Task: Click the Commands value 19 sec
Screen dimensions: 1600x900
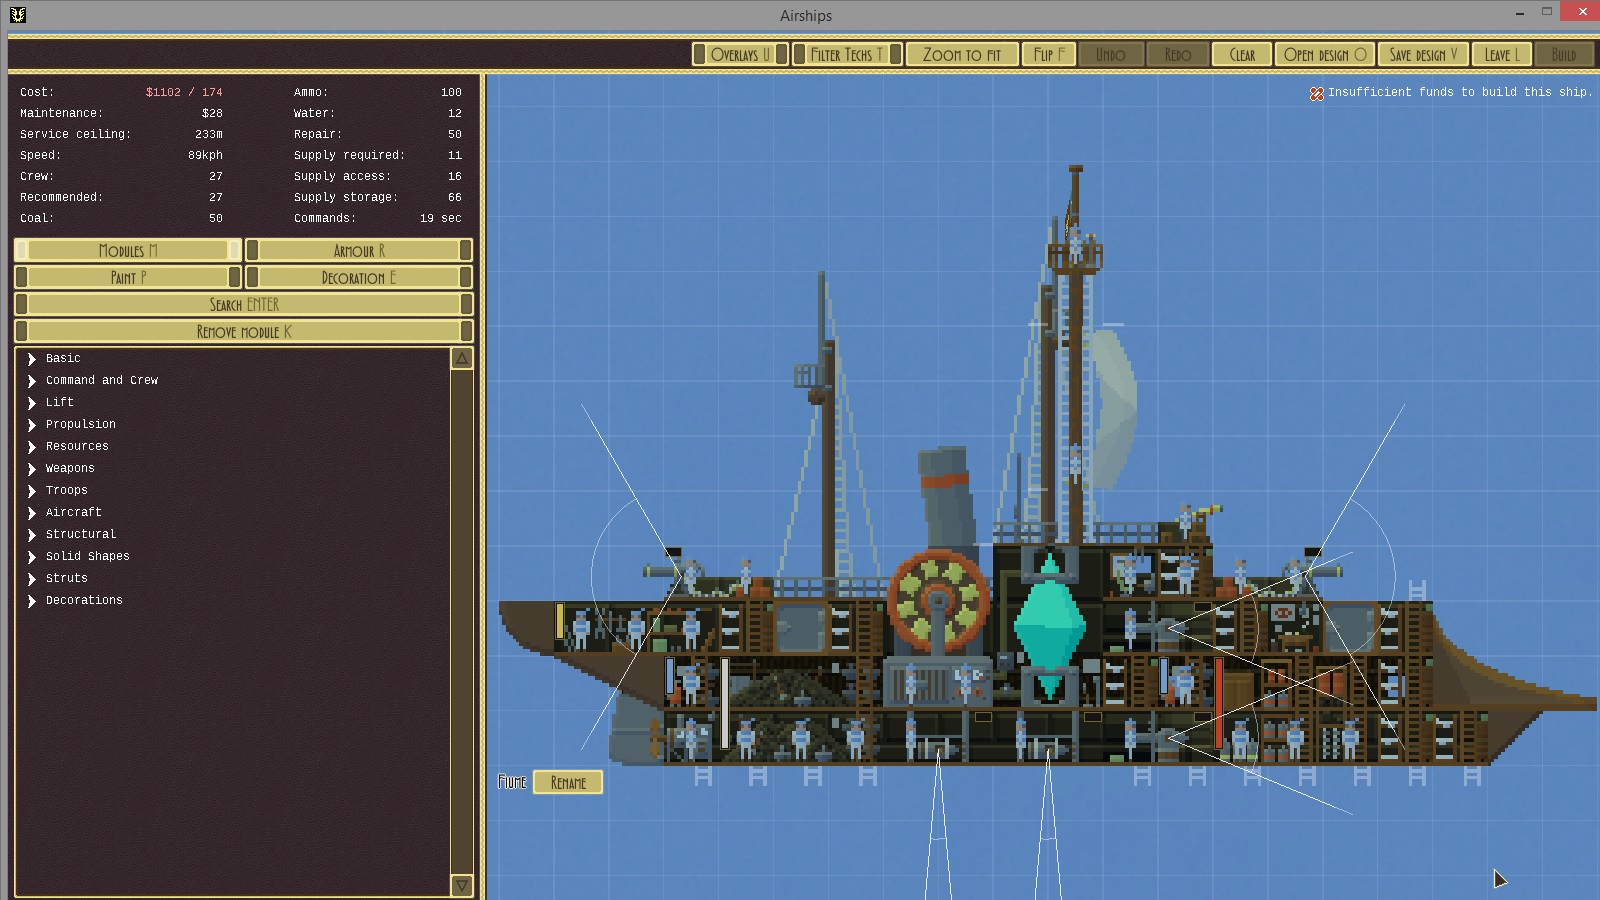Action: (x=441, y=218)
